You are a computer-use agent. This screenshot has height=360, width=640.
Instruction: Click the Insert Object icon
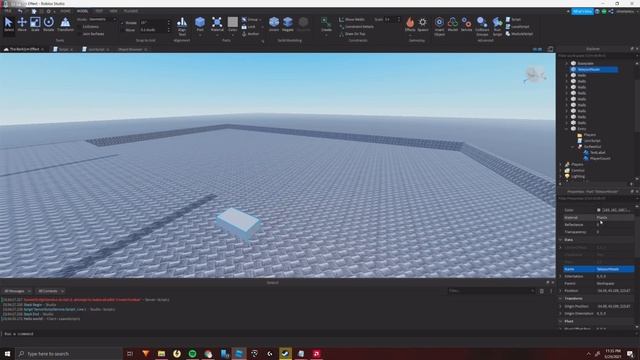[439, 26]
